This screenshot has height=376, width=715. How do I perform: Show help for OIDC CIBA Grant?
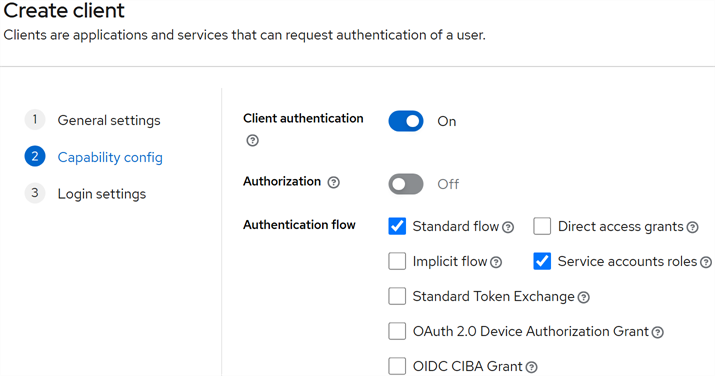tap(531, 367)
